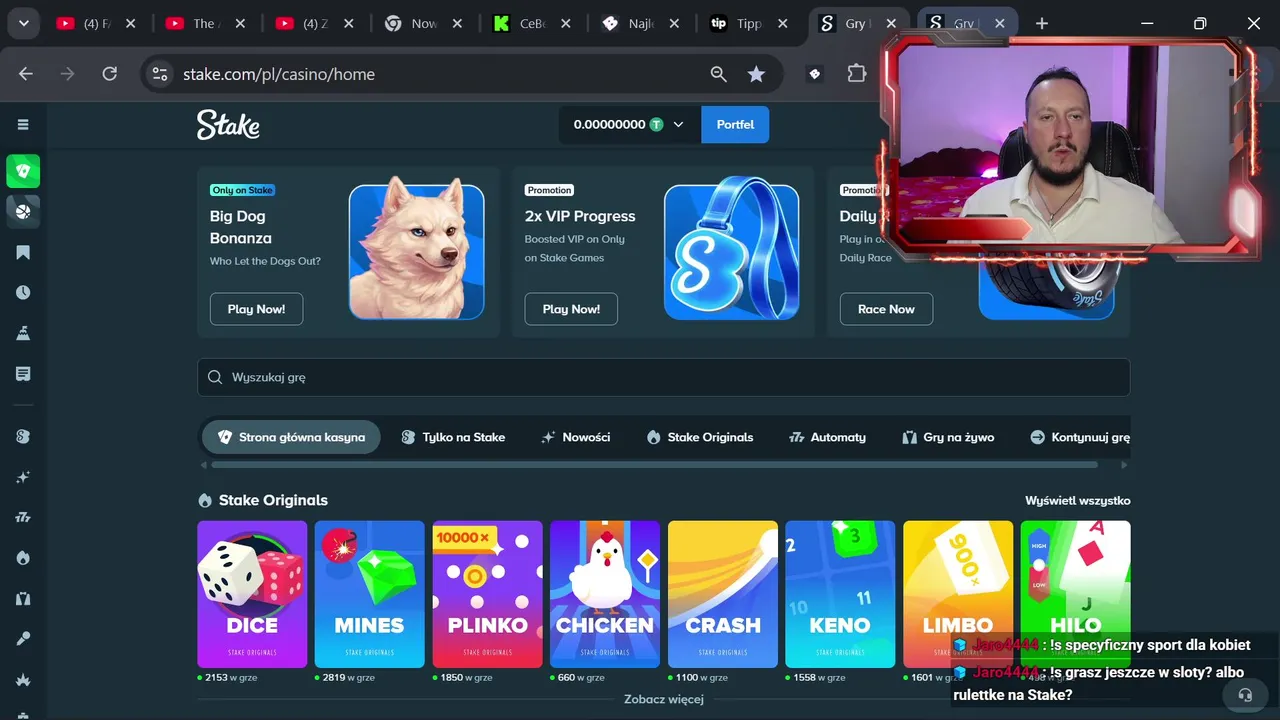
Task: Open the Mines game thumbnail
Action: click(370, 594)
